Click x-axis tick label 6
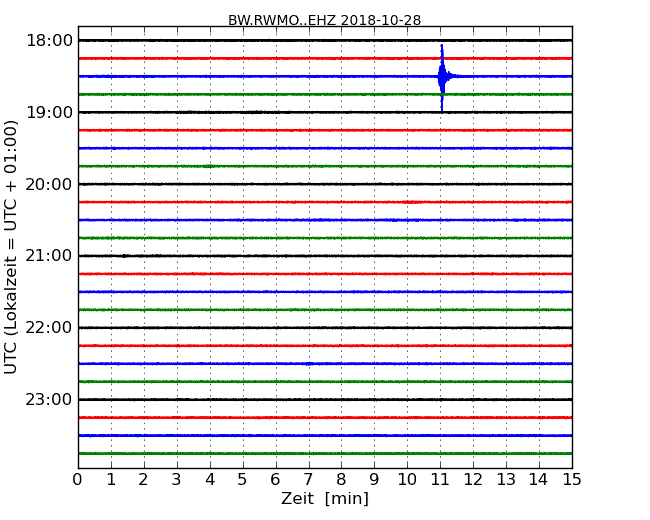This screenshot has width=650, height=520. 275,479
